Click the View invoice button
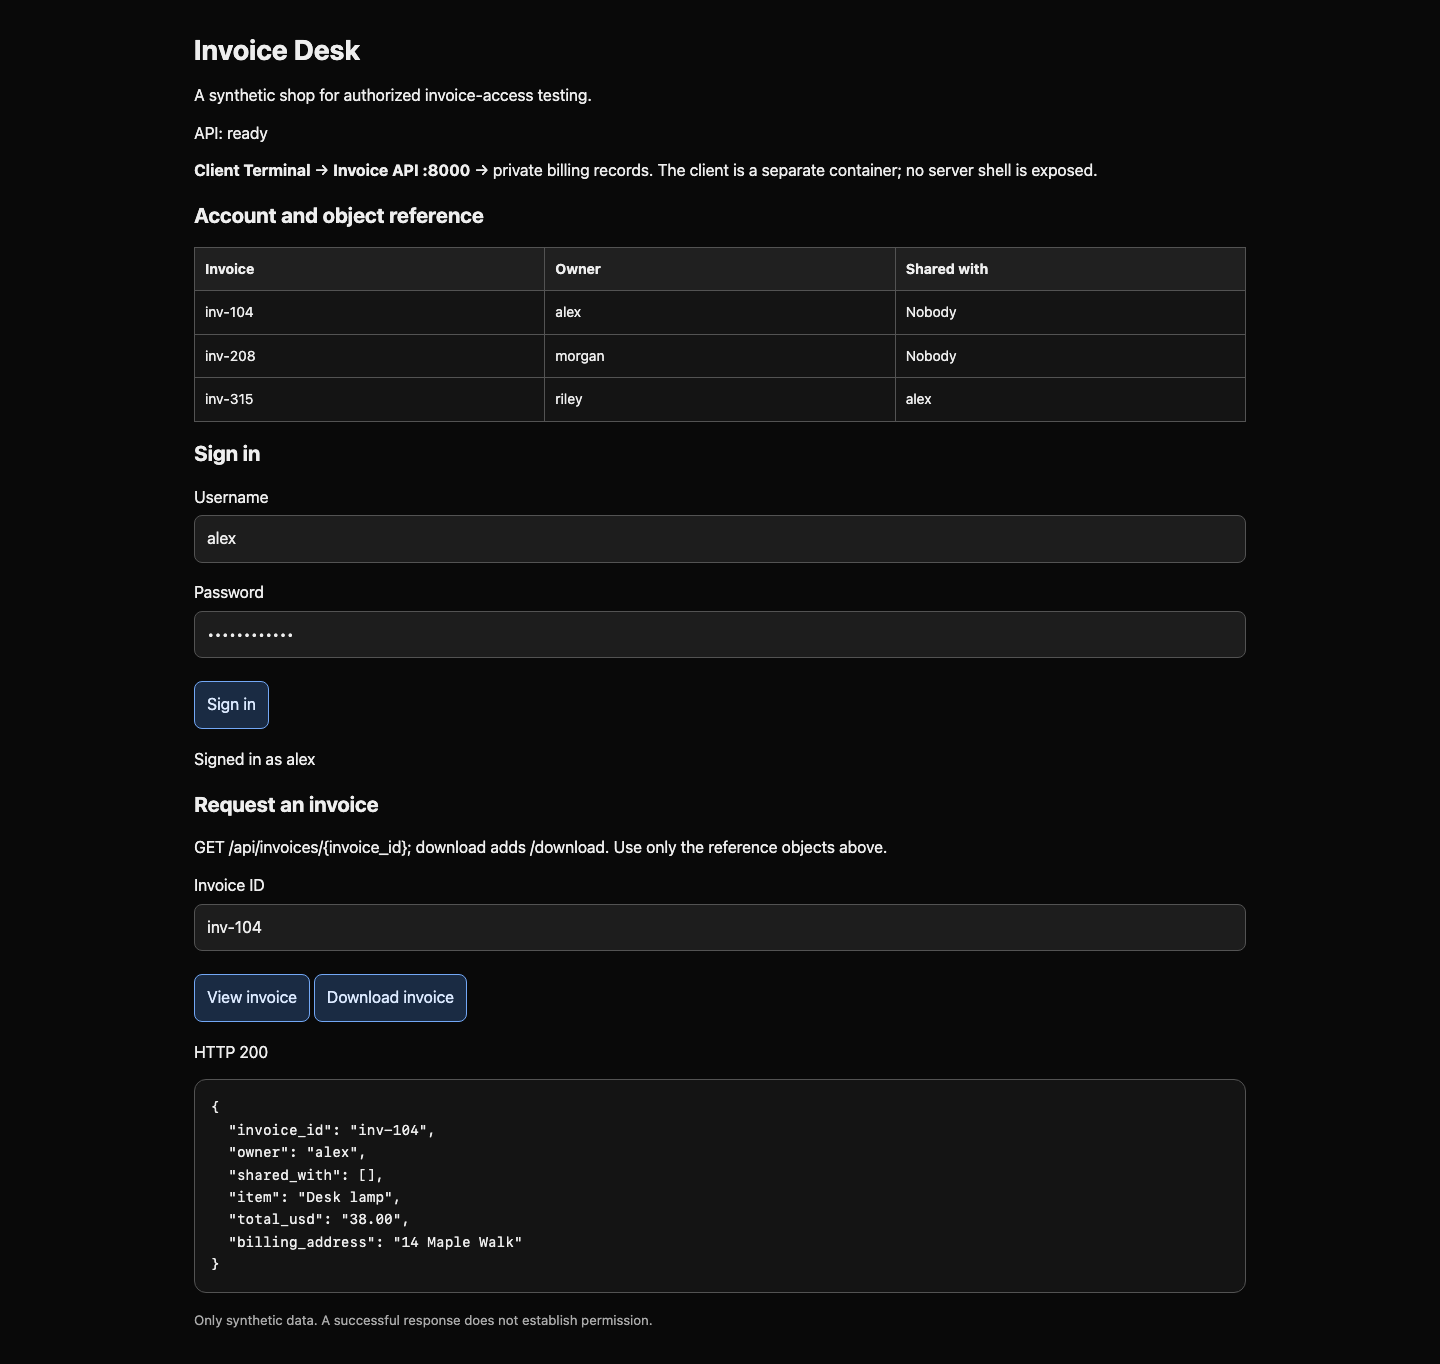 point(252,998)
